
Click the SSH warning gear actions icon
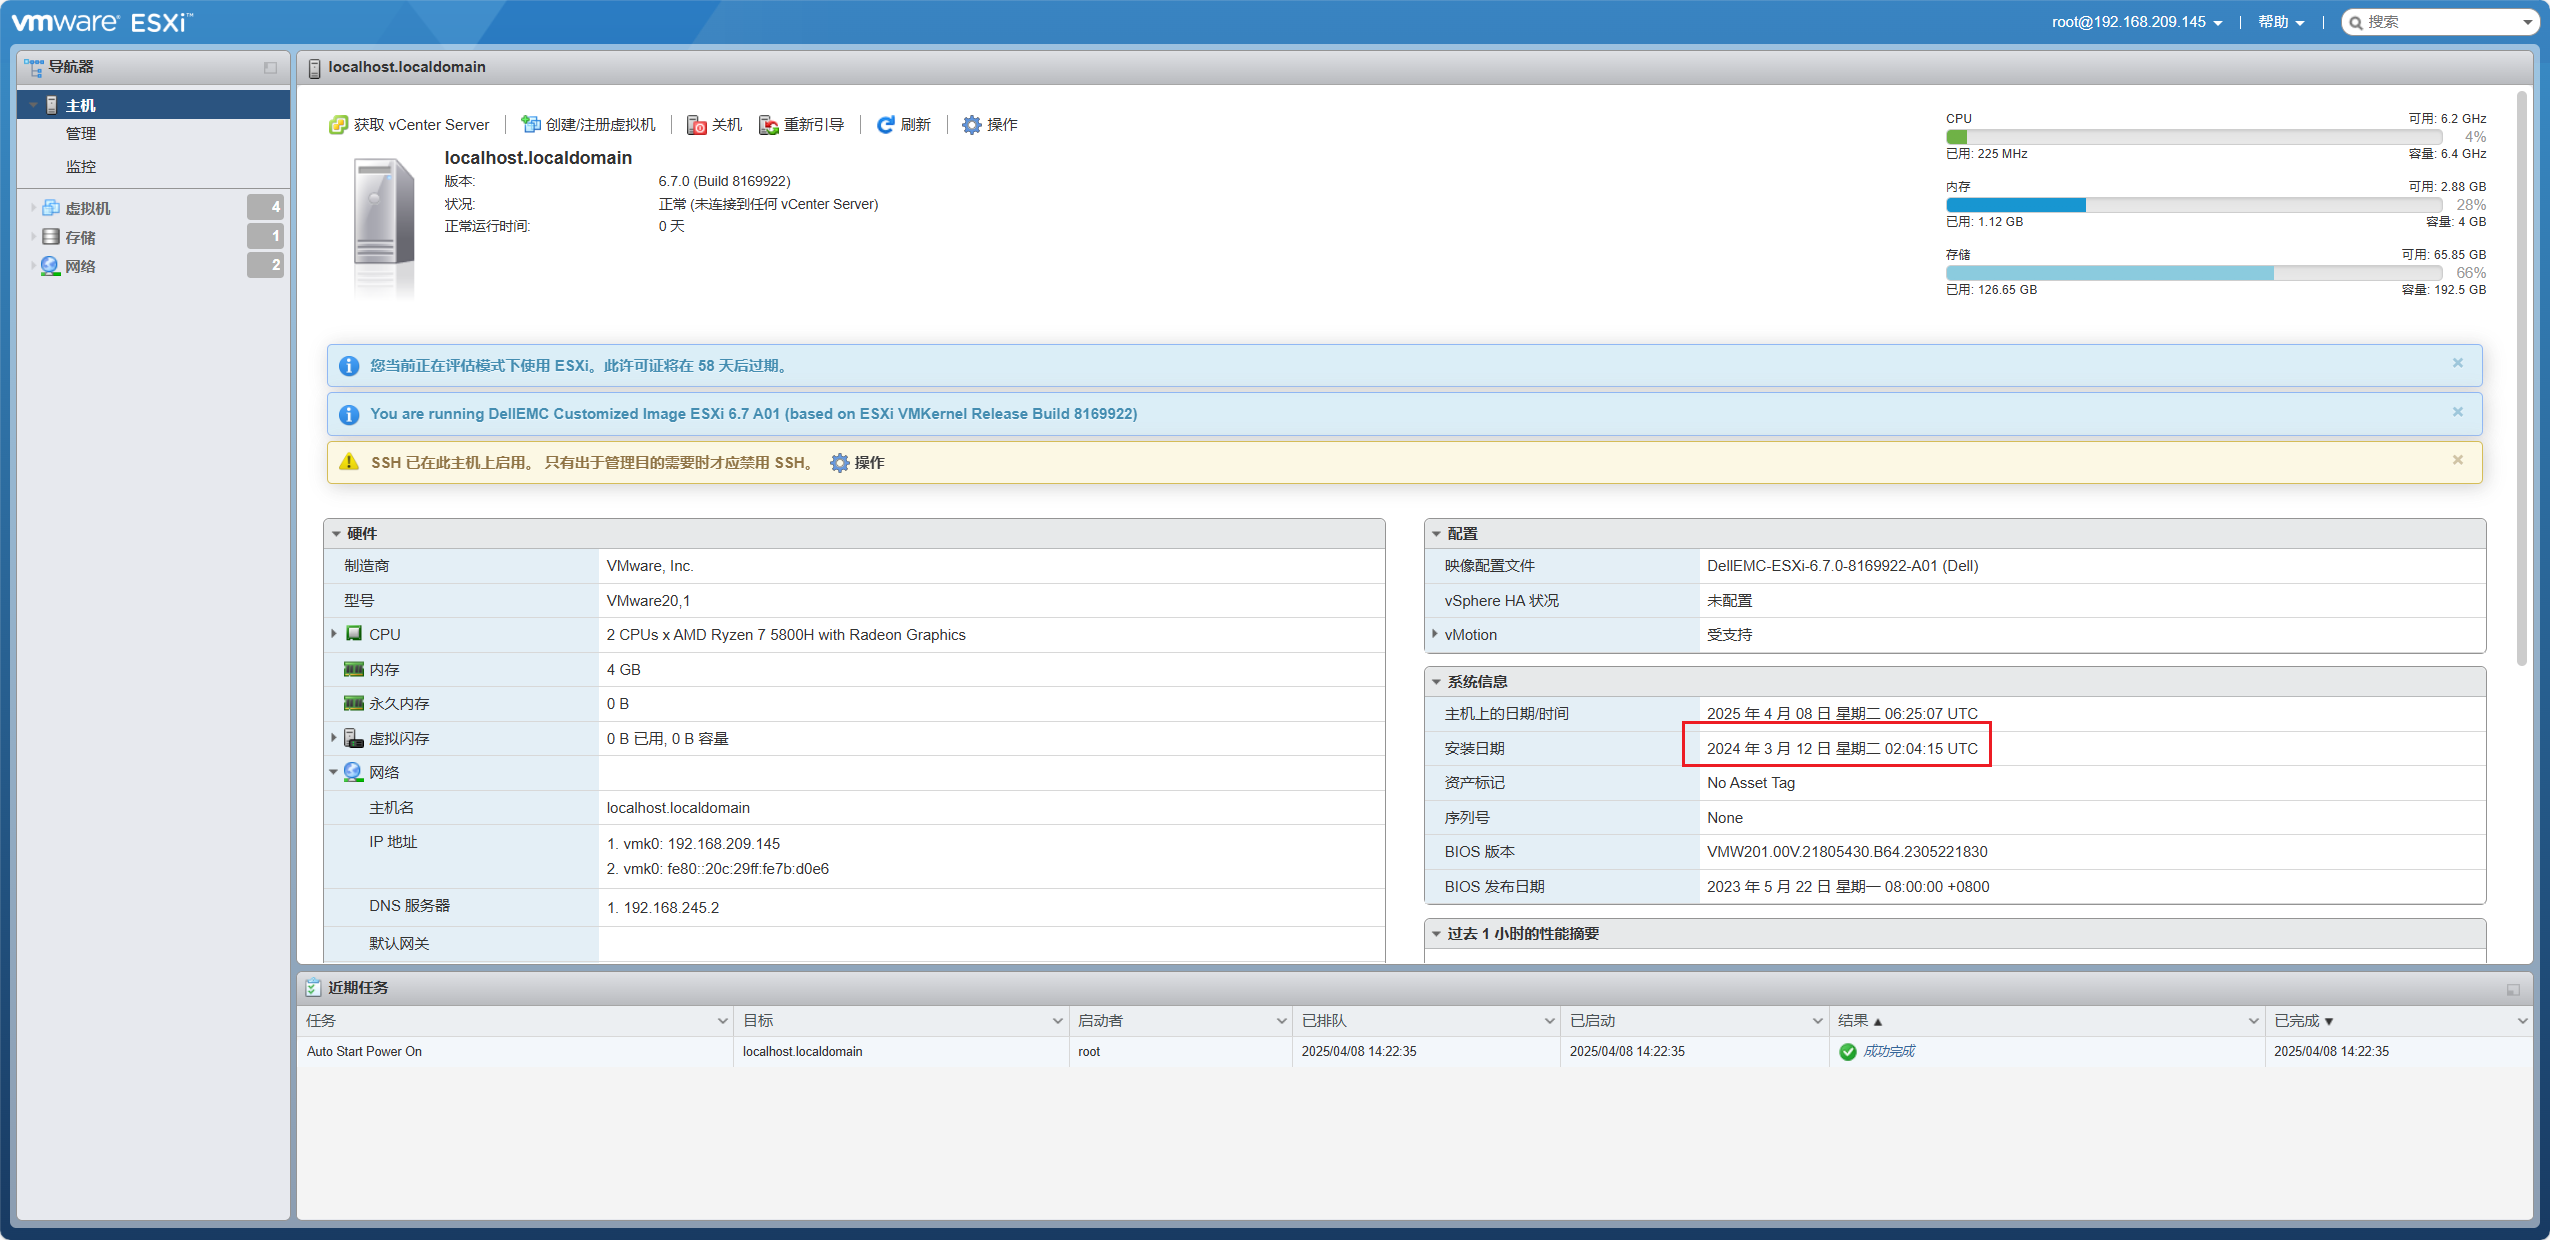click(x=840, y=463)
